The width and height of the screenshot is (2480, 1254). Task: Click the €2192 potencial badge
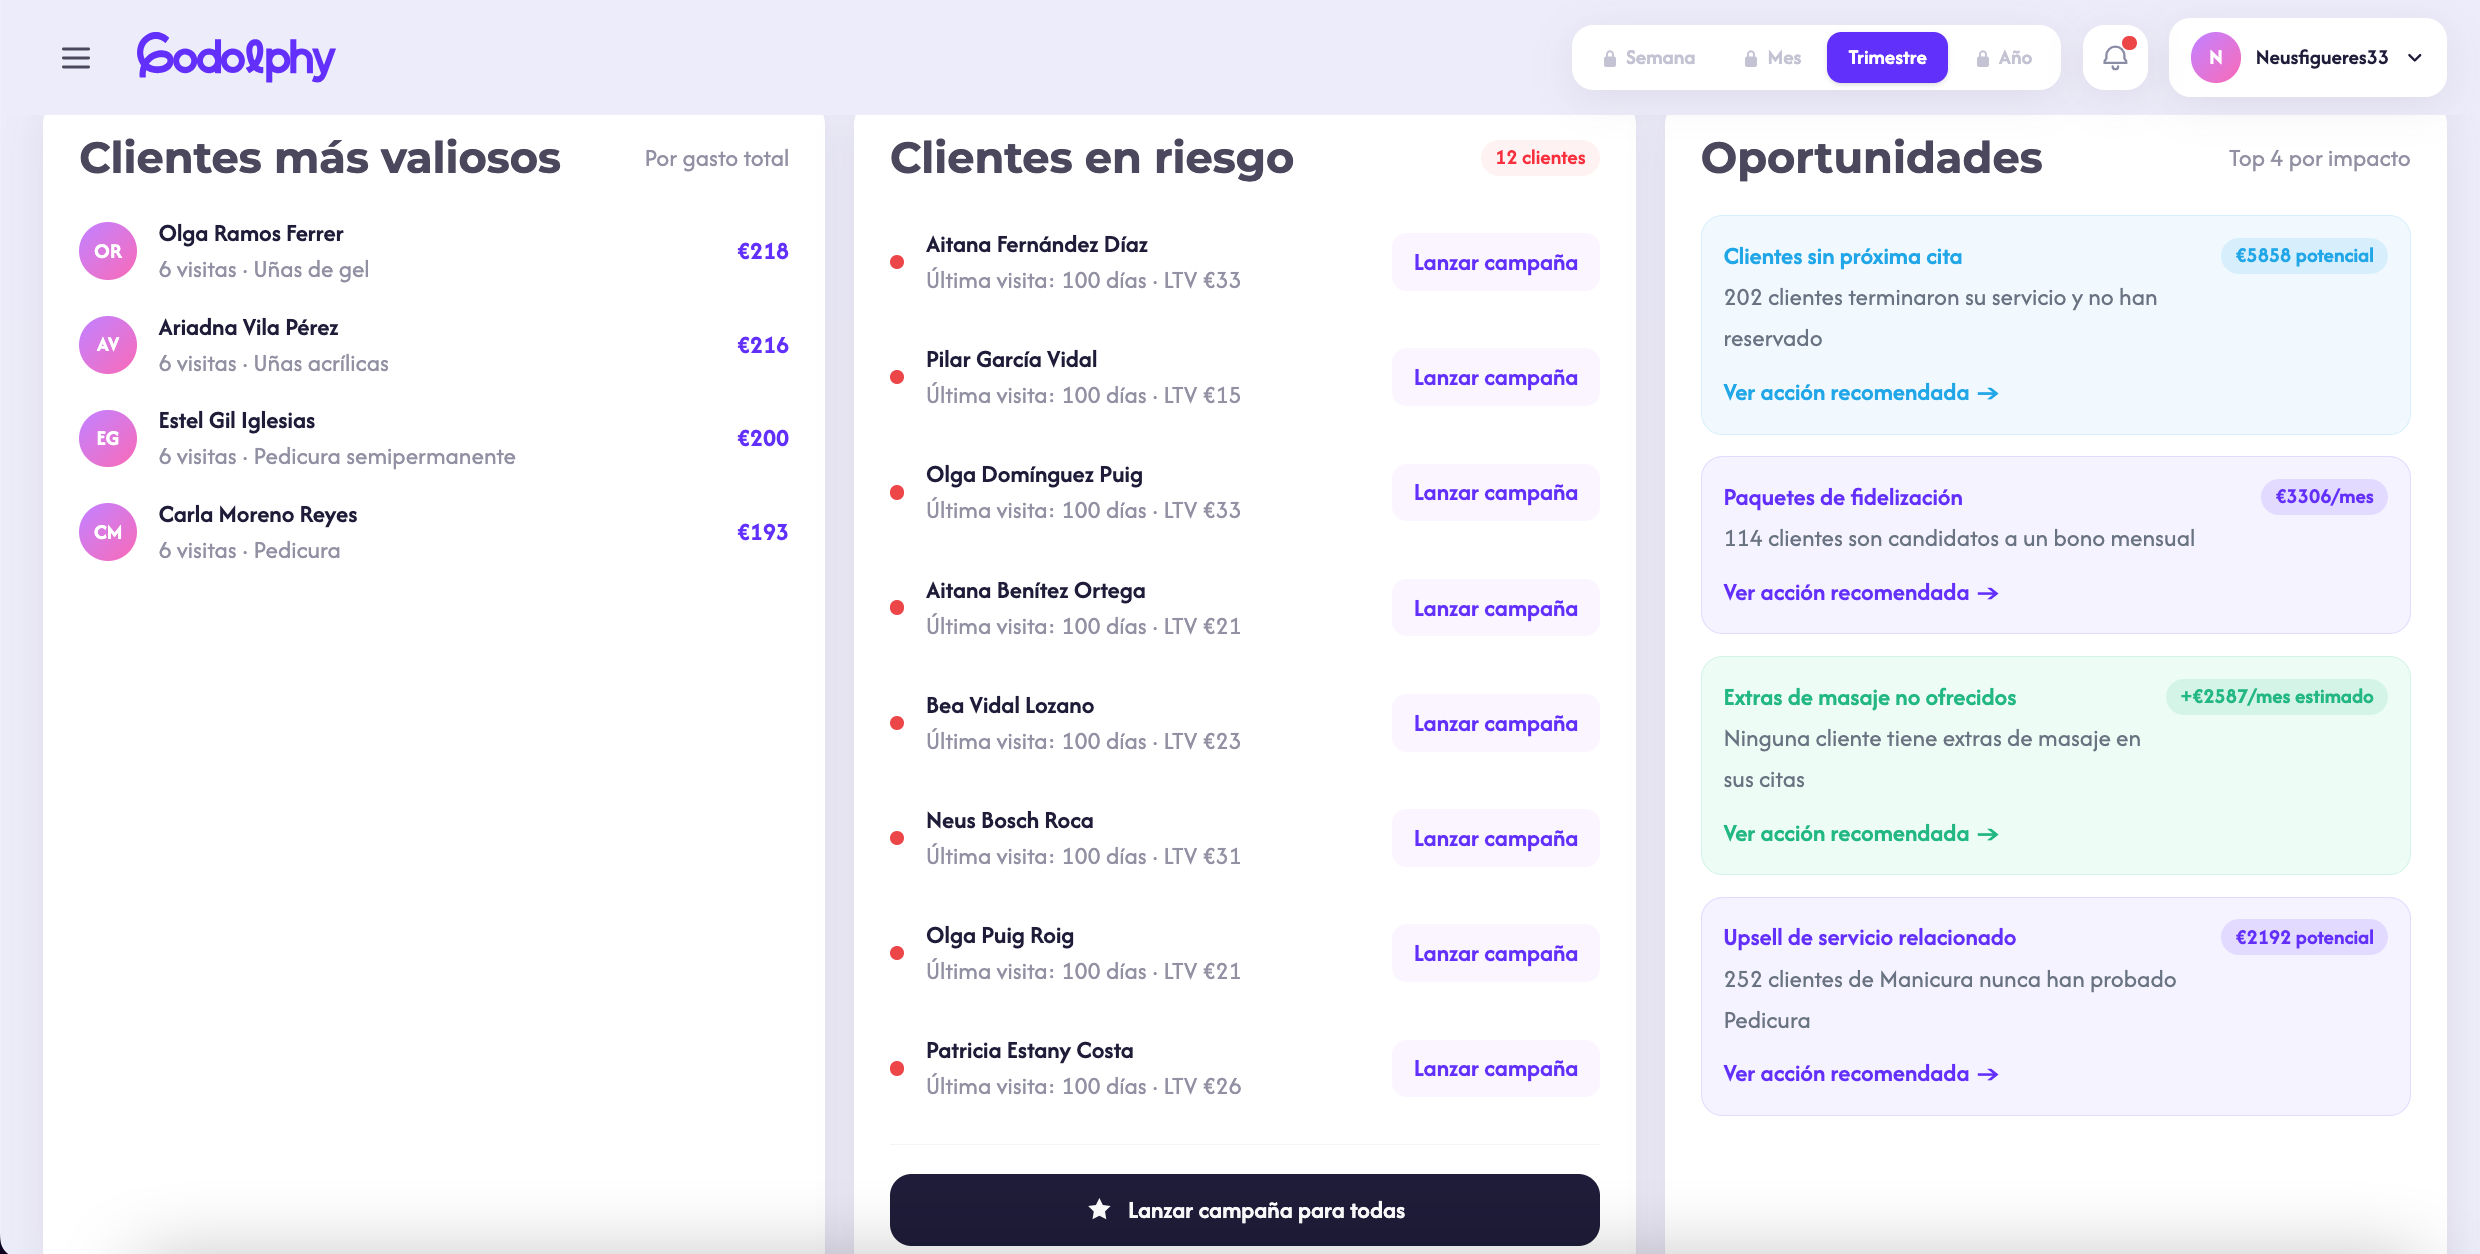click(x=2304, y=938)
